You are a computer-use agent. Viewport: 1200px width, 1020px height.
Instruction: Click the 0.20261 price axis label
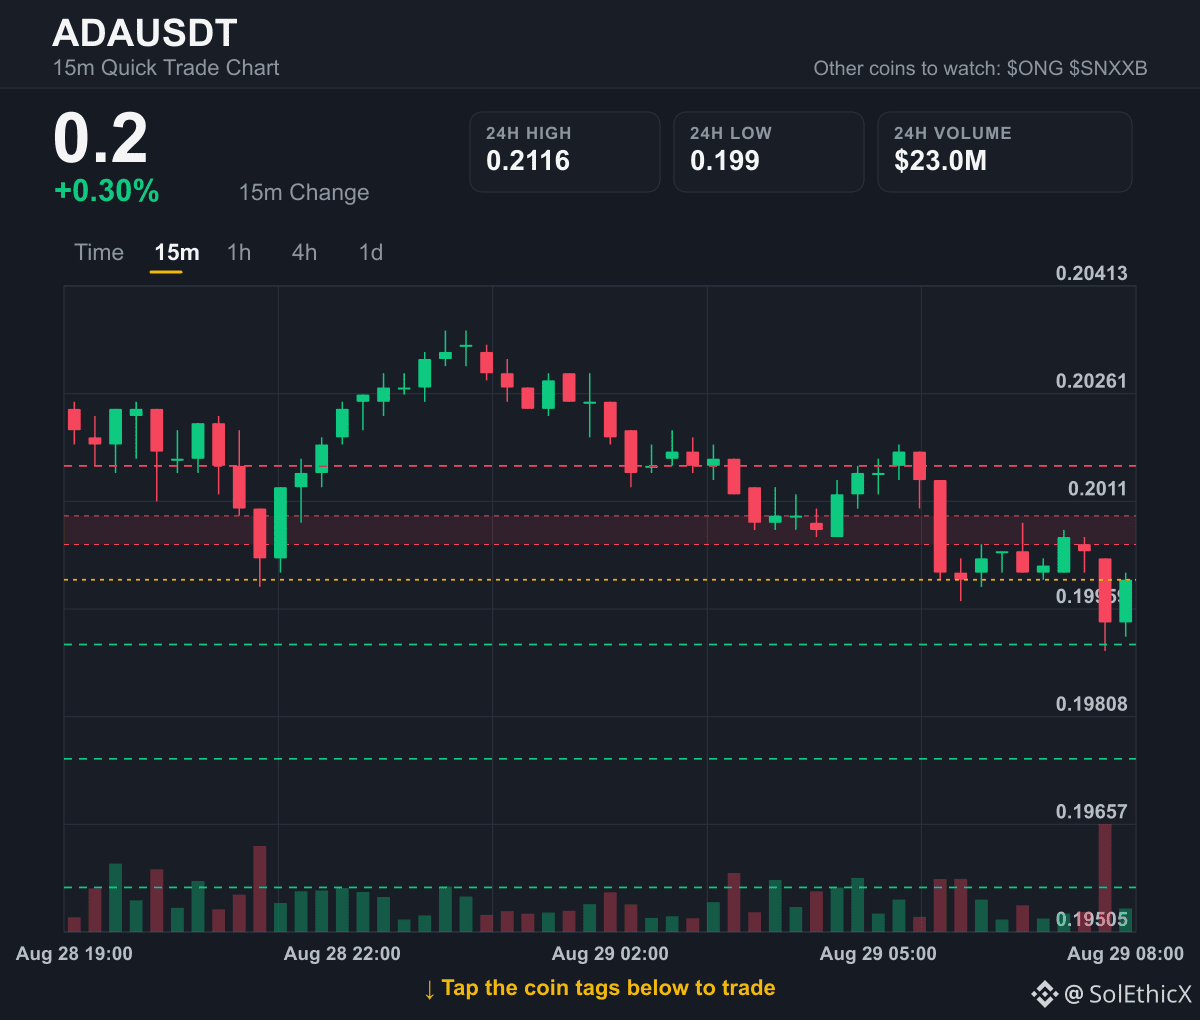[1091, 381]
